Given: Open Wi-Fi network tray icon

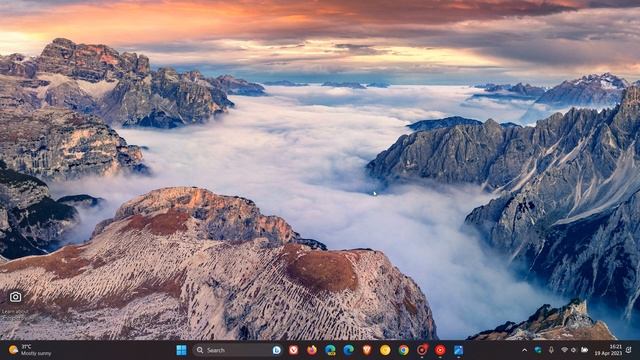Looking at the screenshot, I should coord(564,350).
